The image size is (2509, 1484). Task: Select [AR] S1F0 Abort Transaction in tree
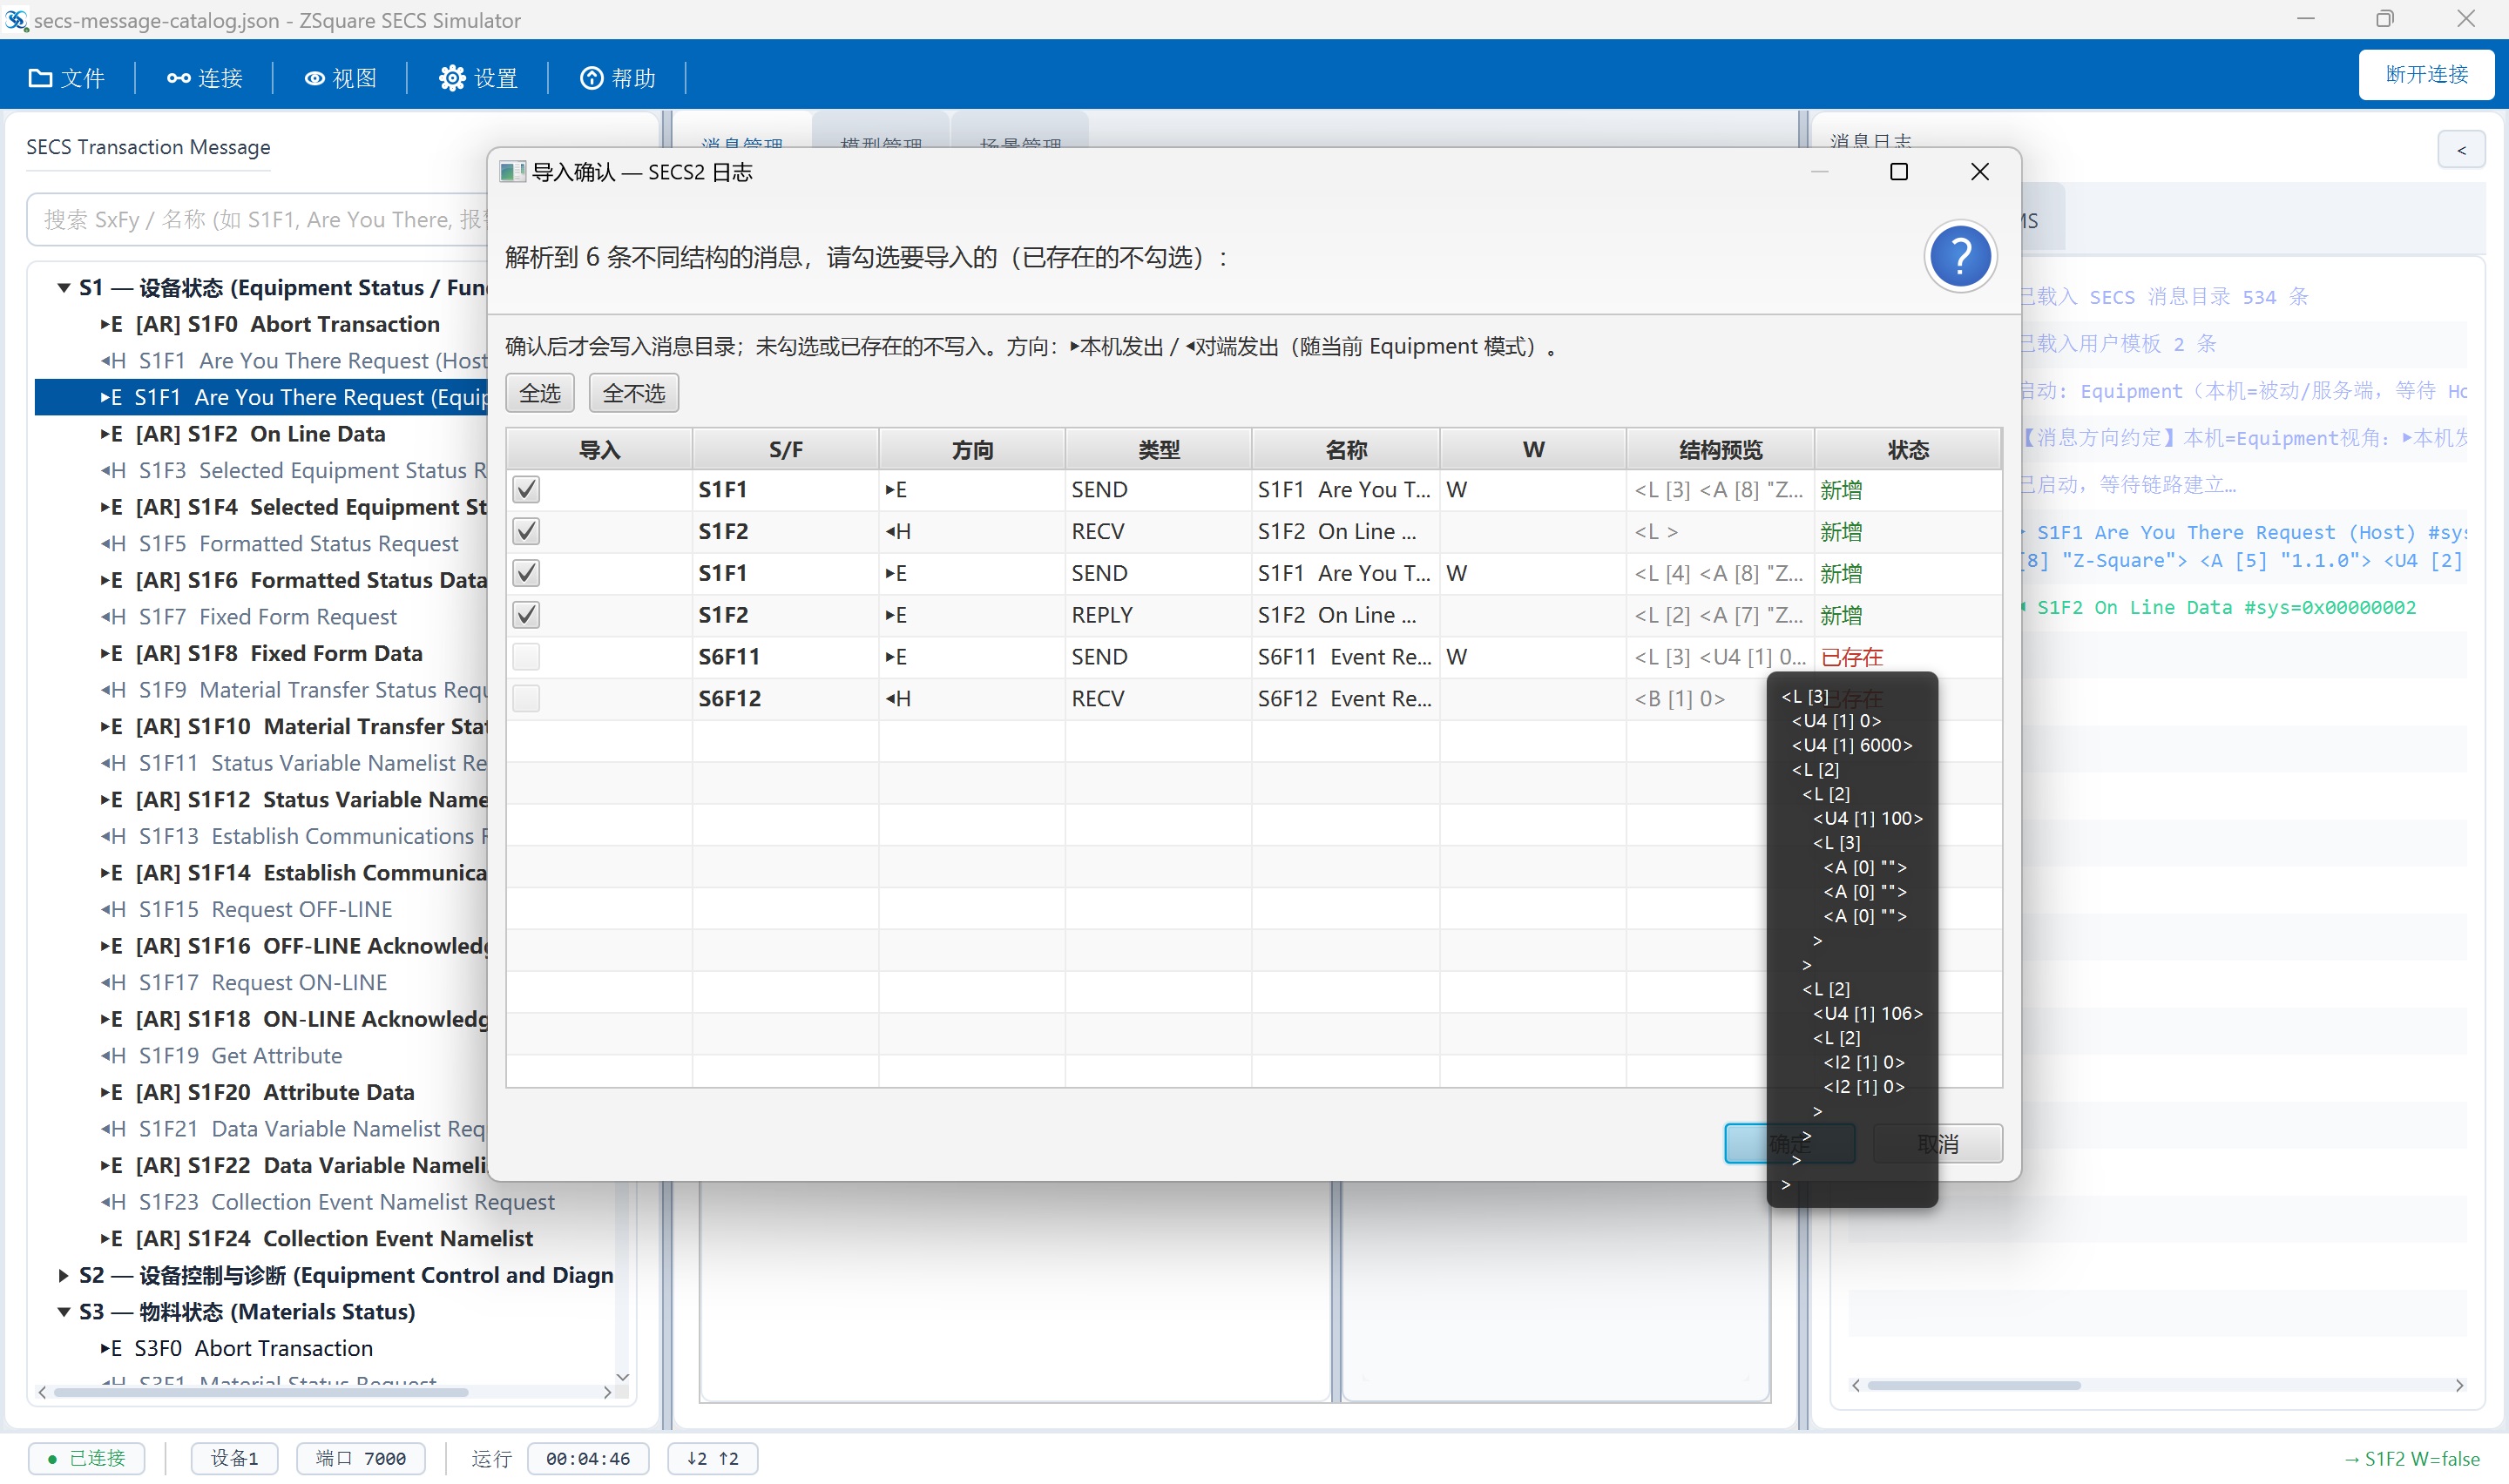point(270,324)
